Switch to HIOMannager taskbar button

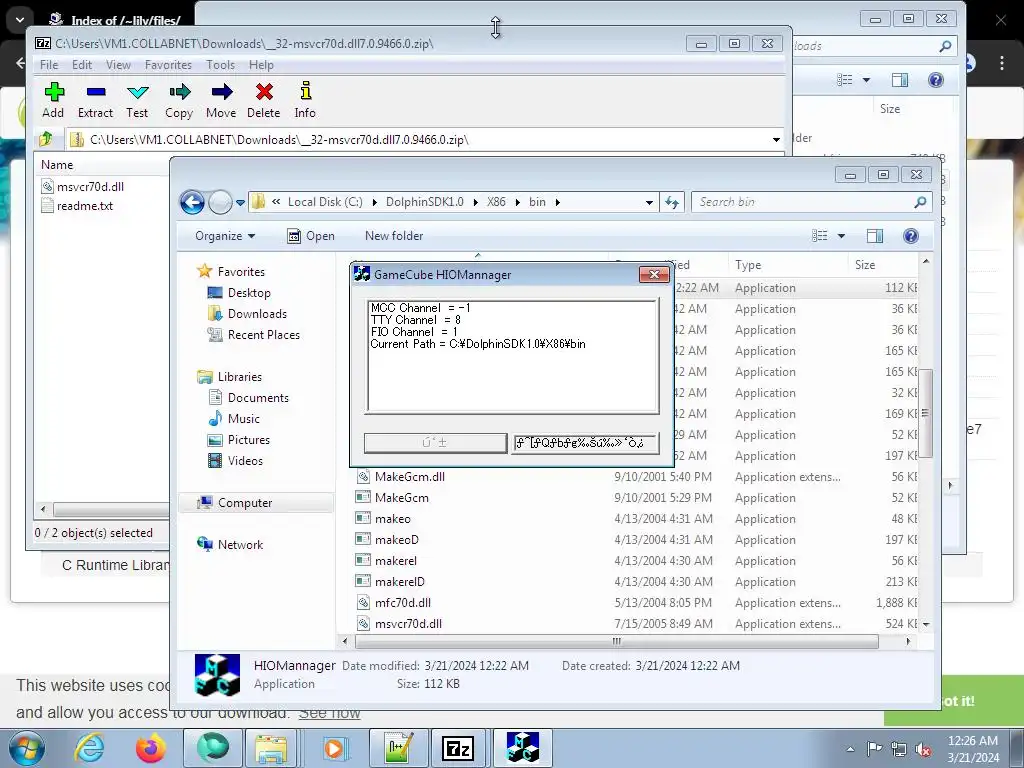[522, 748]
